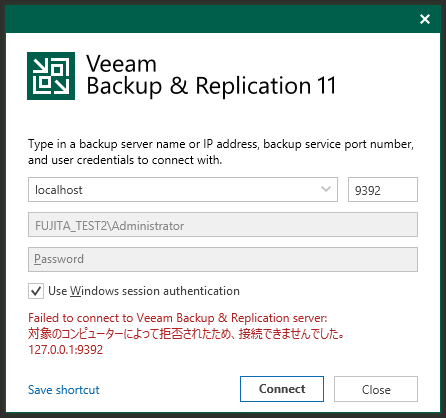Click the FUJITA_TEST2\Administrator username field
Image resolution: width=446 pixels, height=418 pixels.
[223, 225]
